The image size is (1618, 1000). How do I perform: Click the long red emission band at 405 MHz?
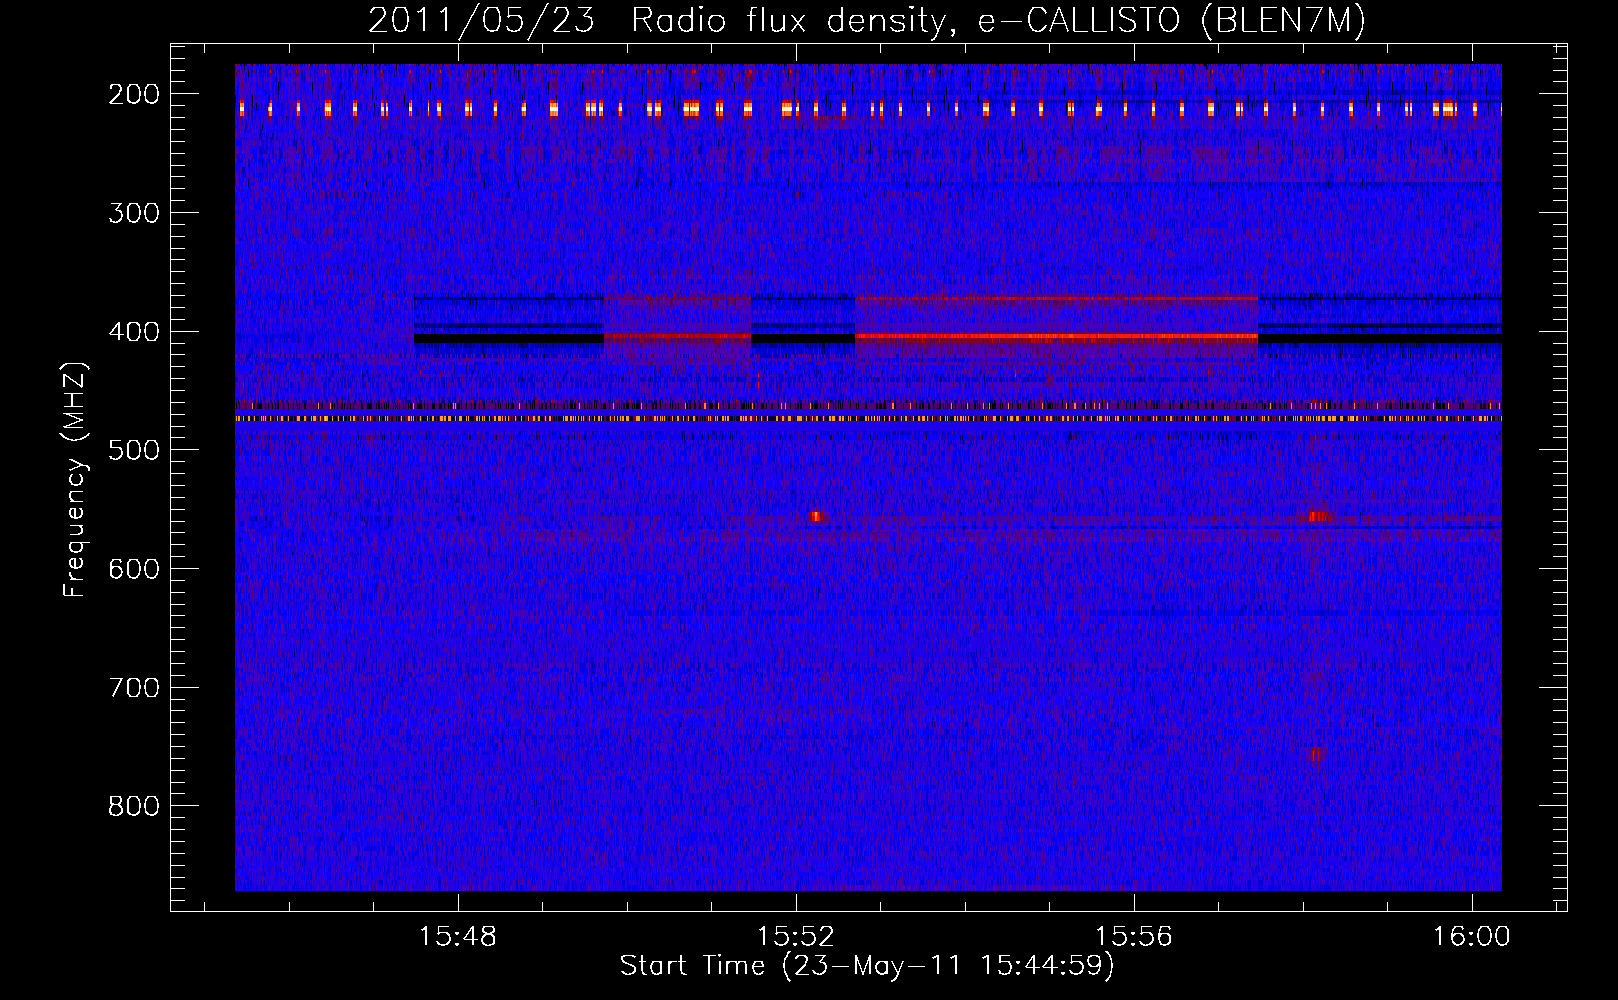pyautogui.click(x=1056, y=337)
